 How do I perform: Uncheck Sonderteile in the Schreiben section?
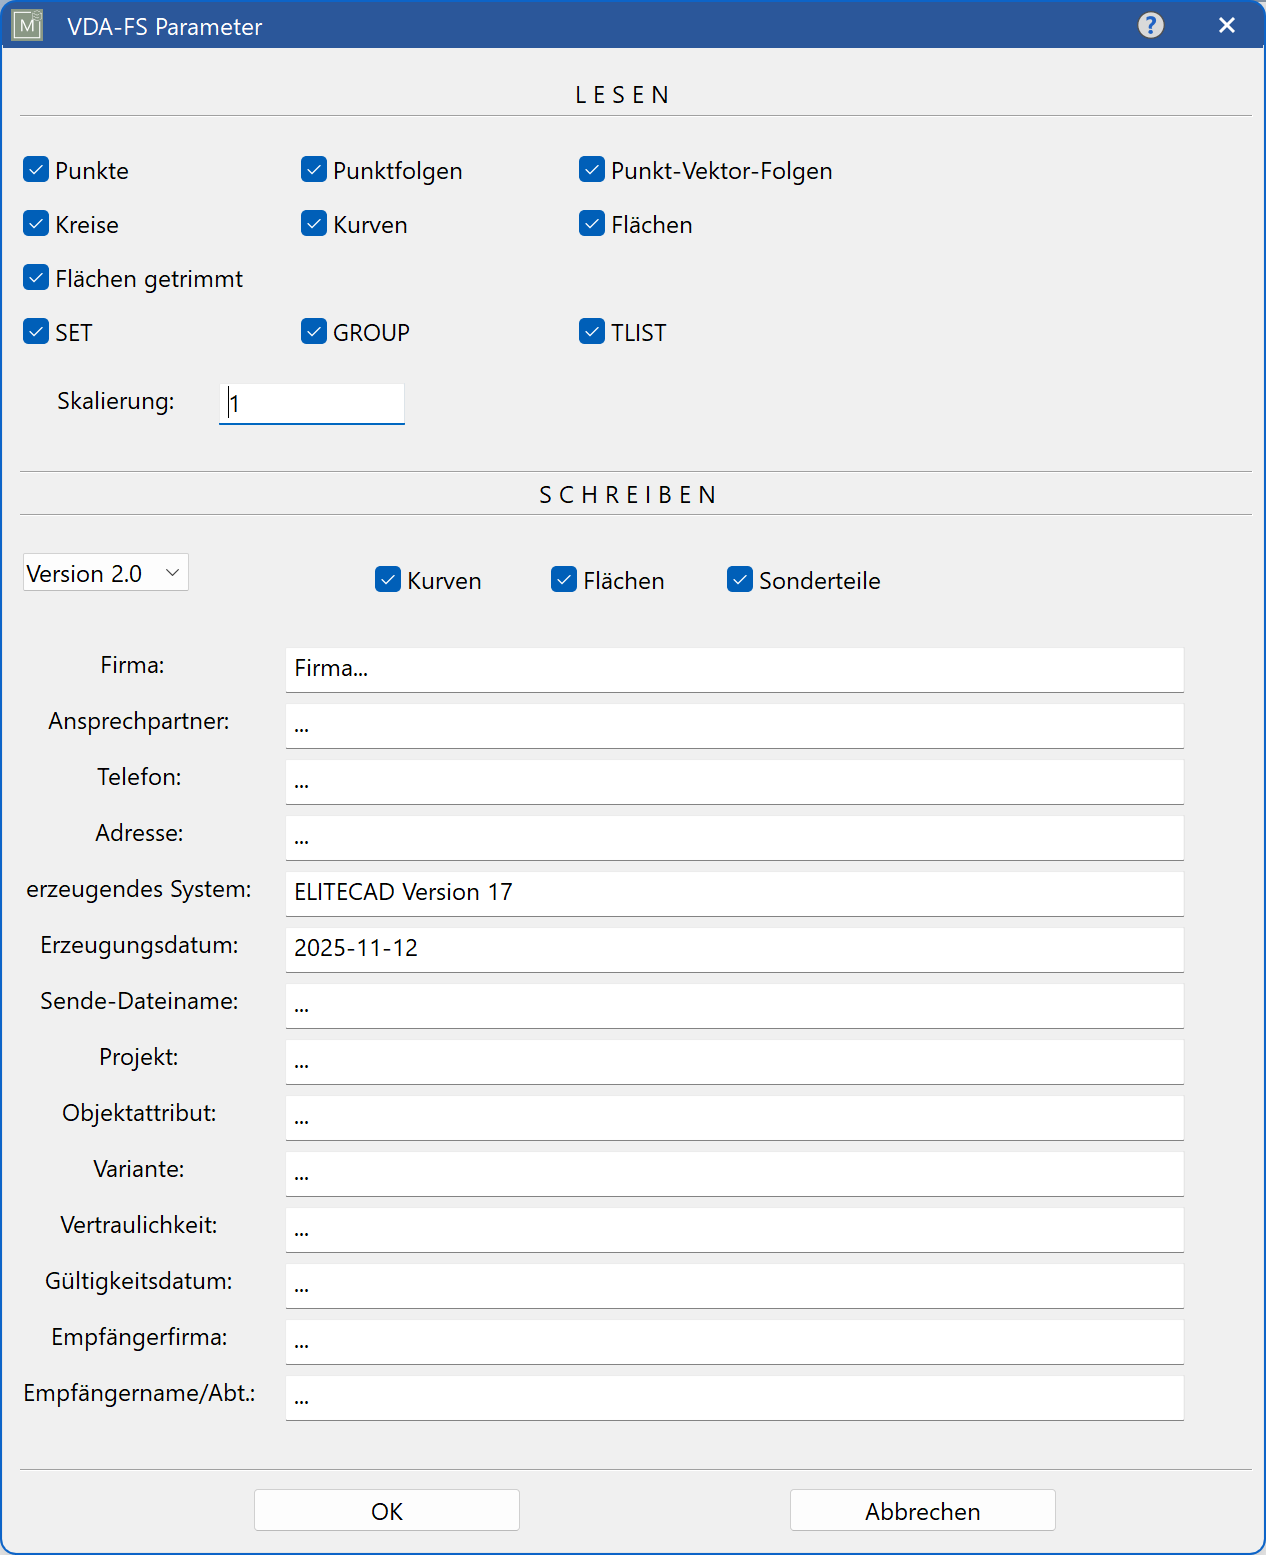tap(740, 579)
